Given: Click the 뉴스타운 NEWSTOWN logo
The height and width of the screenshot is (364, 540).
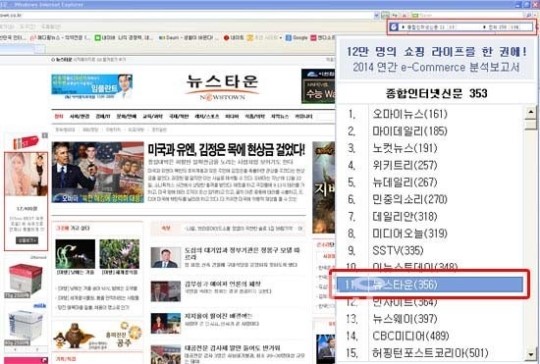Looking at the screenshot, I should pos(222,86).
